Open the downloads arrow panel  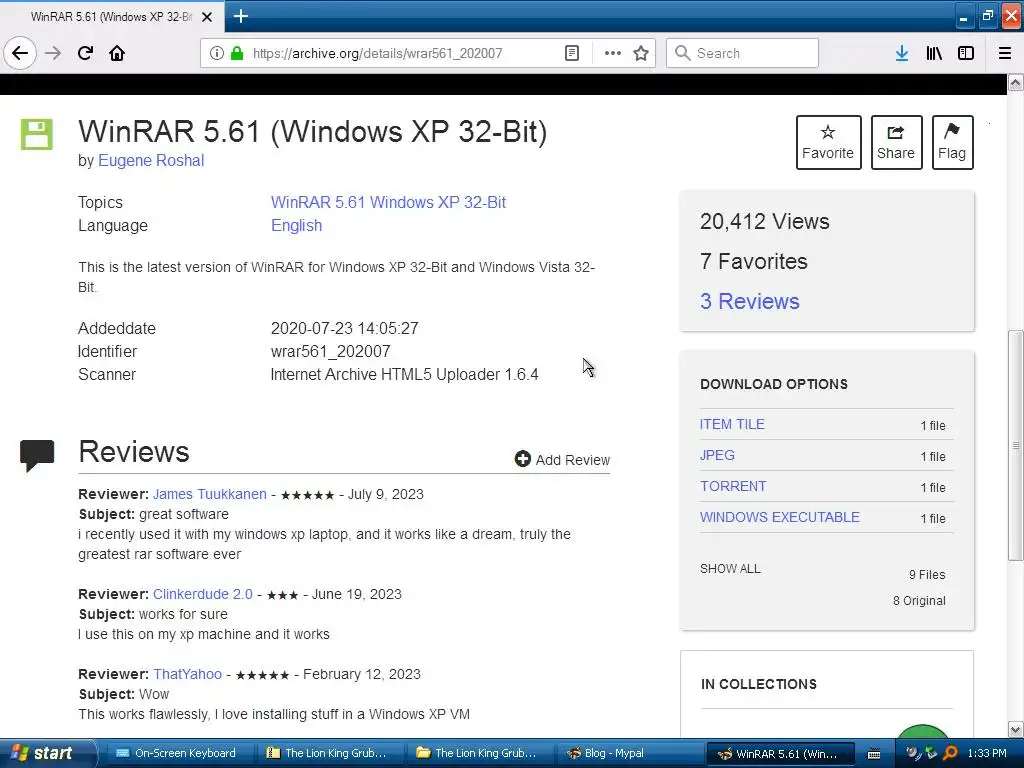point(902,53)
